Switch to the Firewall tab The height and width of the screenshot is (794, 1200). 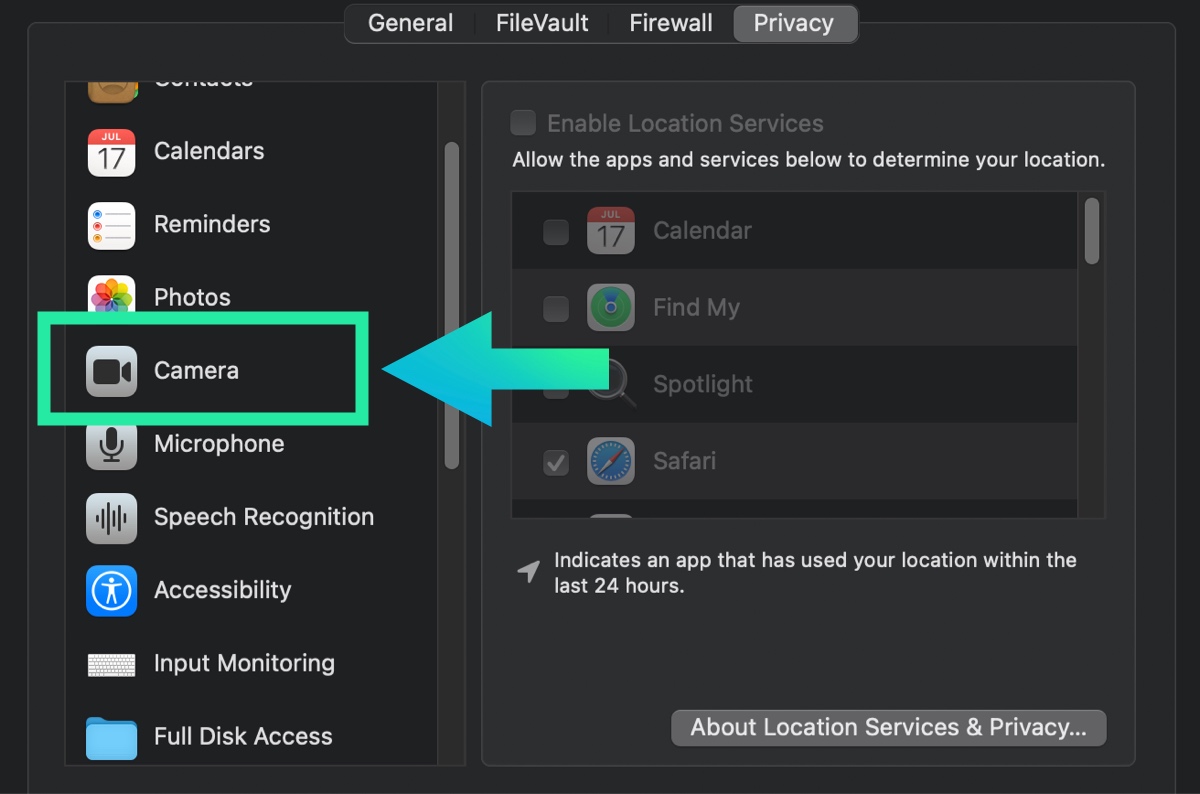click(671, 23)
